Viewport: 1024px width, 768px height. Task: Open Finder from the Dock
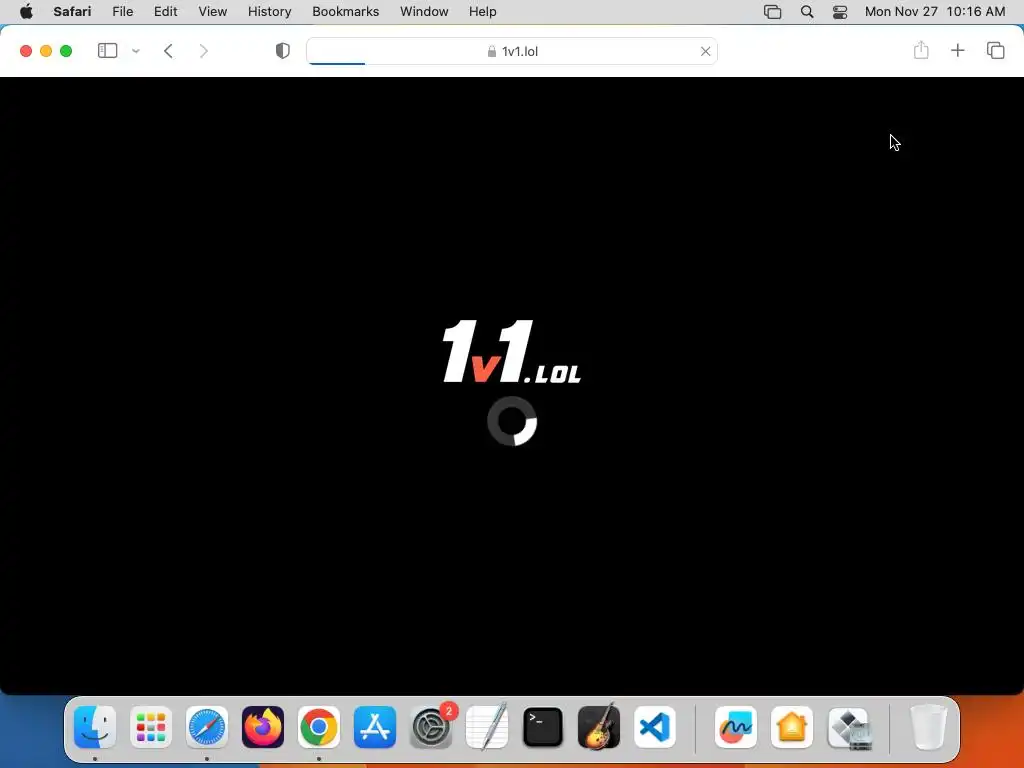point(95,727)
